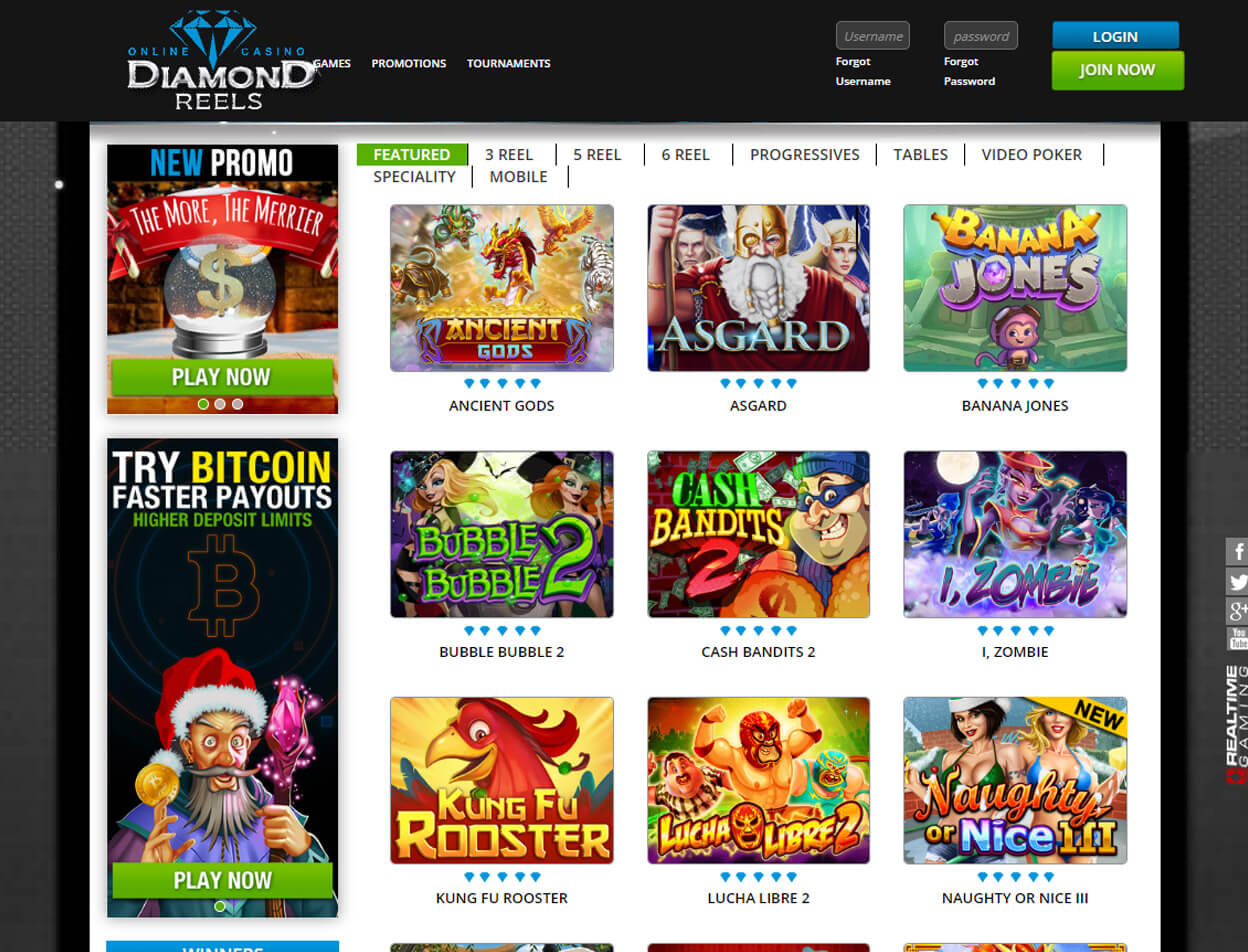Open the Banana Jones game thumbnail
Screen dimensions: 1248x952
coord(1015,288)
